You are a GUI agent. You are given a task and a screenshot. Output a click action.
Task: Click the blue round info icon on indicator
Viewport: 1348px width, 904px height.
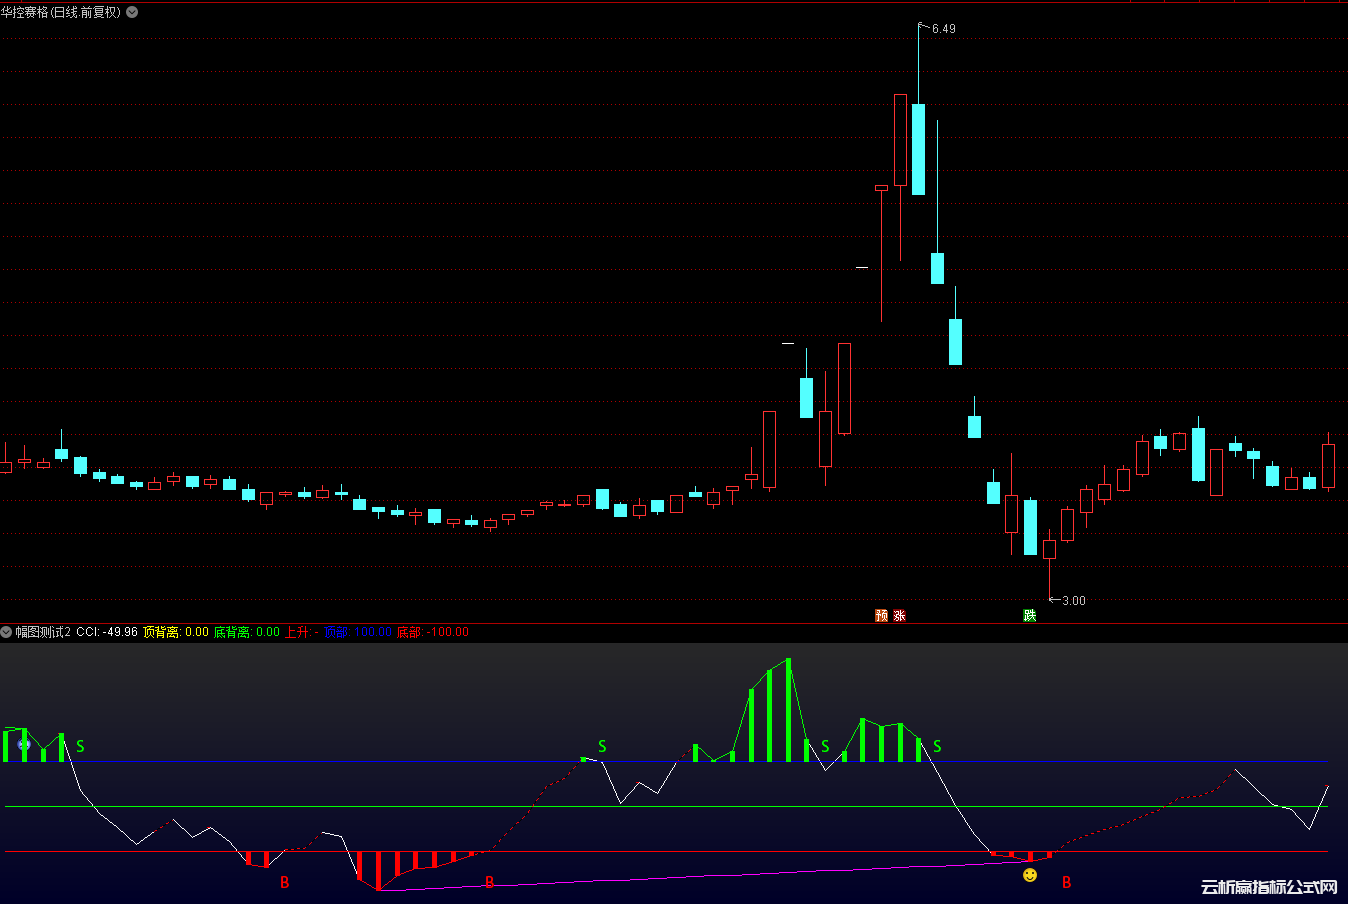(24, 745)
